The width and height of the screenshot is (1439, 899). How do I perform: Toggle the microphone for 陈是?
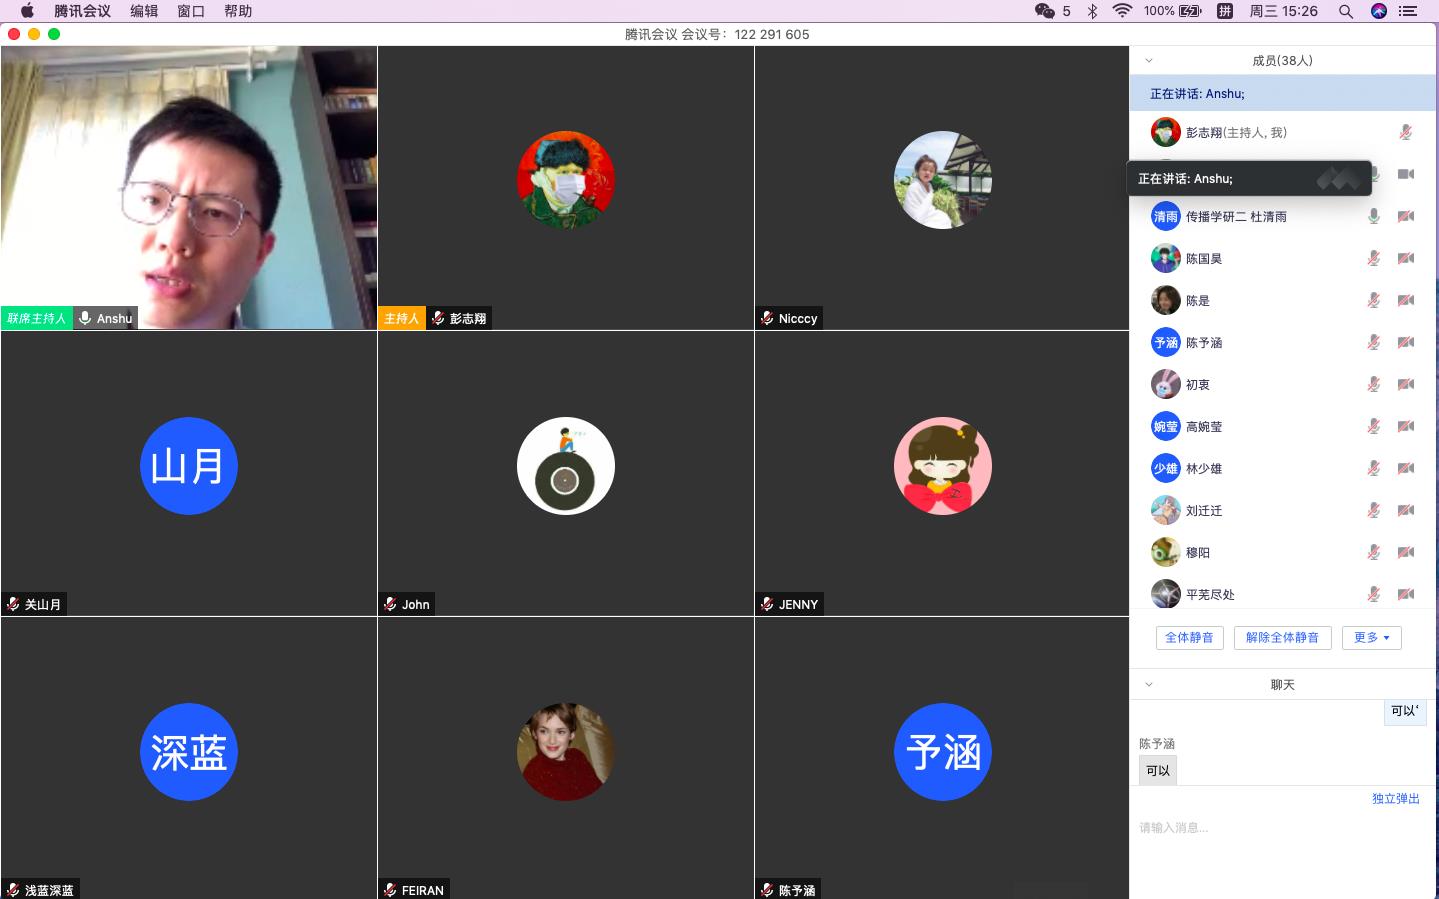click(1374, 300)
